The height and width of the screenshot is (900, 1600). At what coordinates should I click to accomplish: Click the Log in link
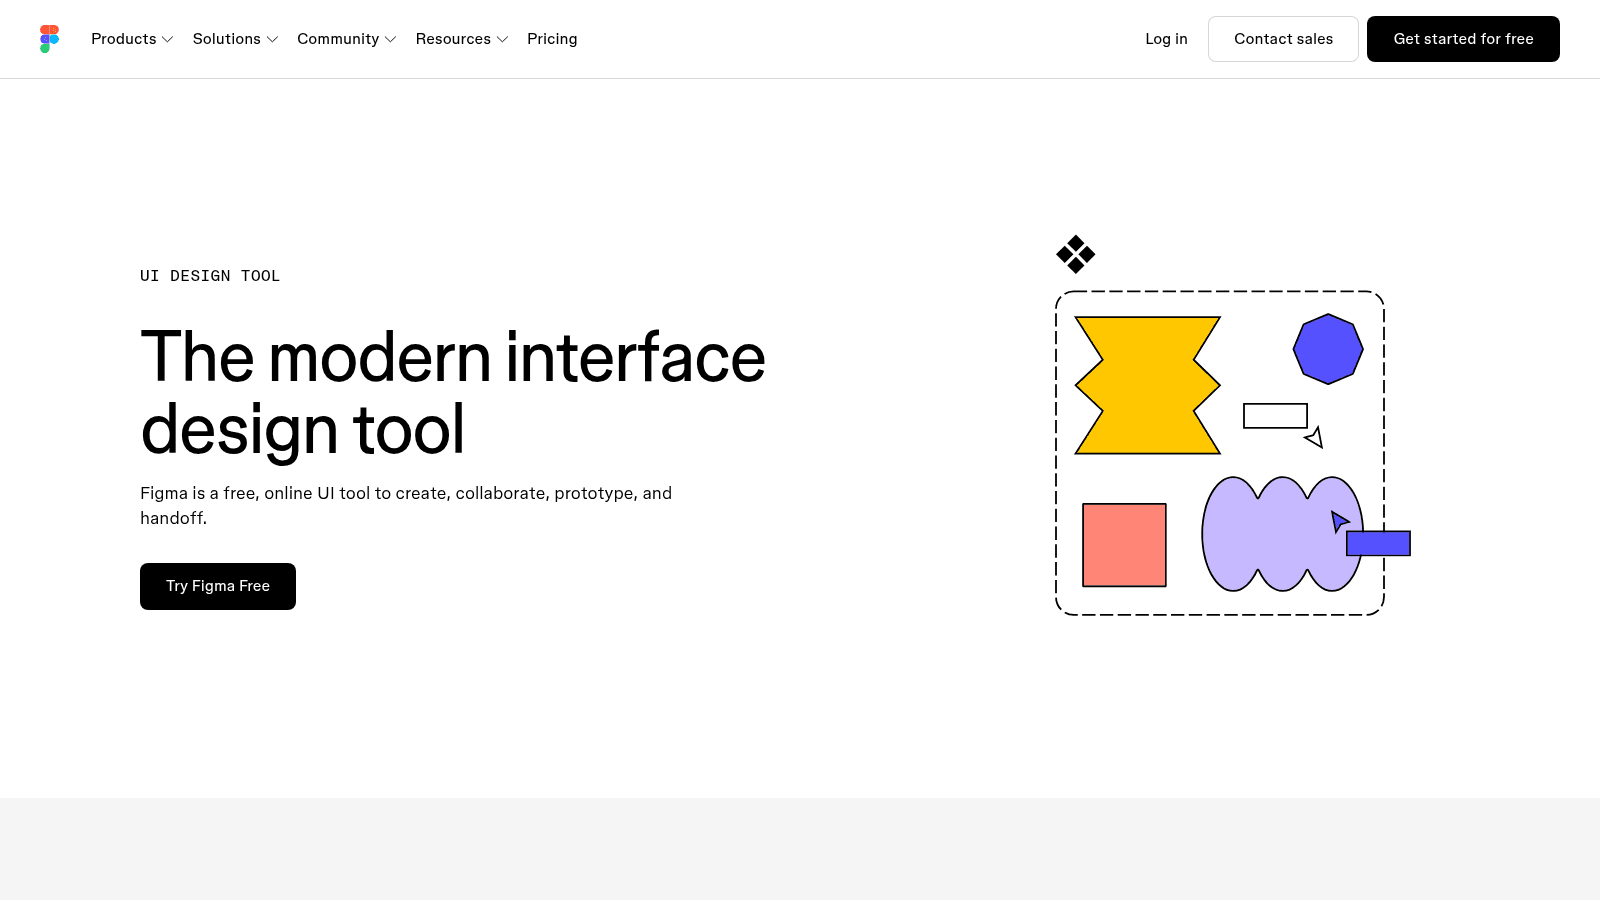click(x=1166, y=39)
